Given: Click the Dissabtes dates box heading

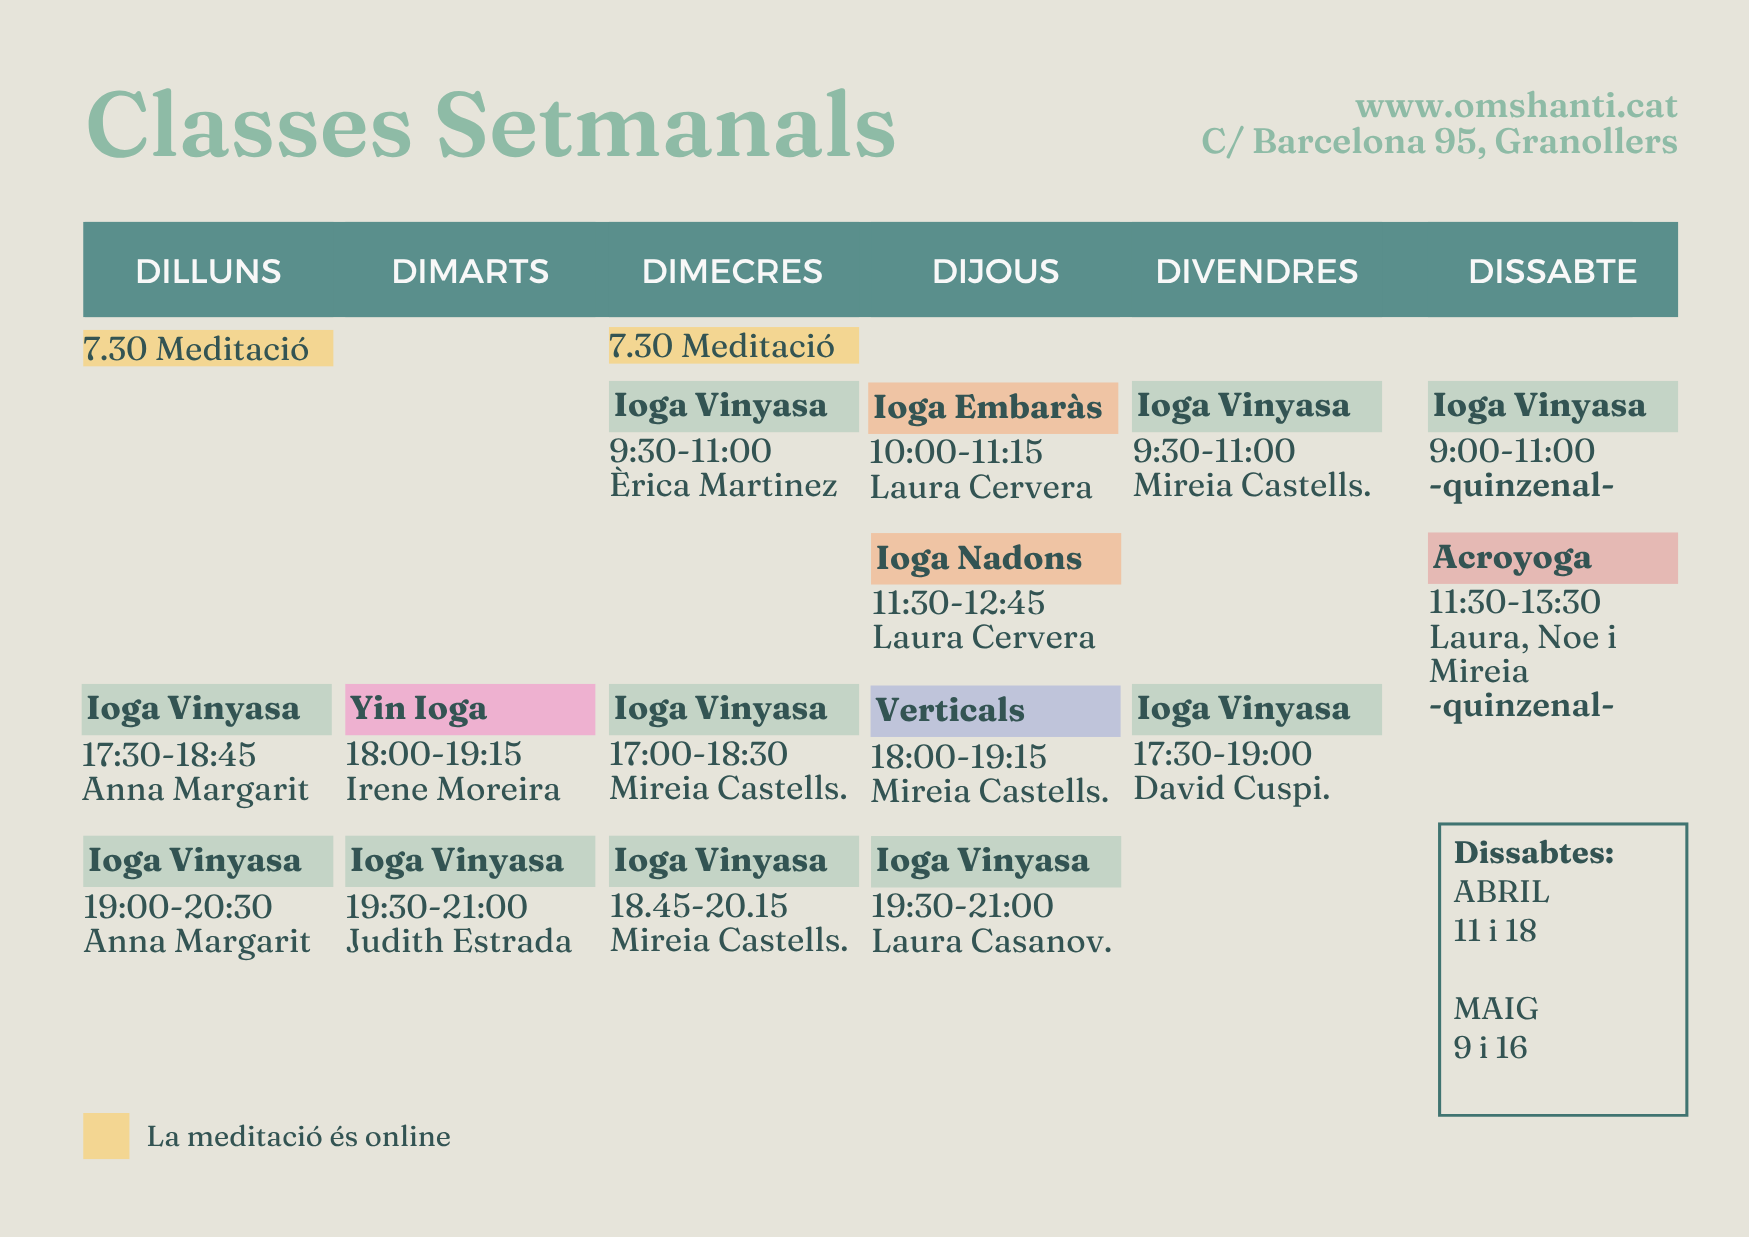Looking at the screenshot, I should pos(1533,853).
